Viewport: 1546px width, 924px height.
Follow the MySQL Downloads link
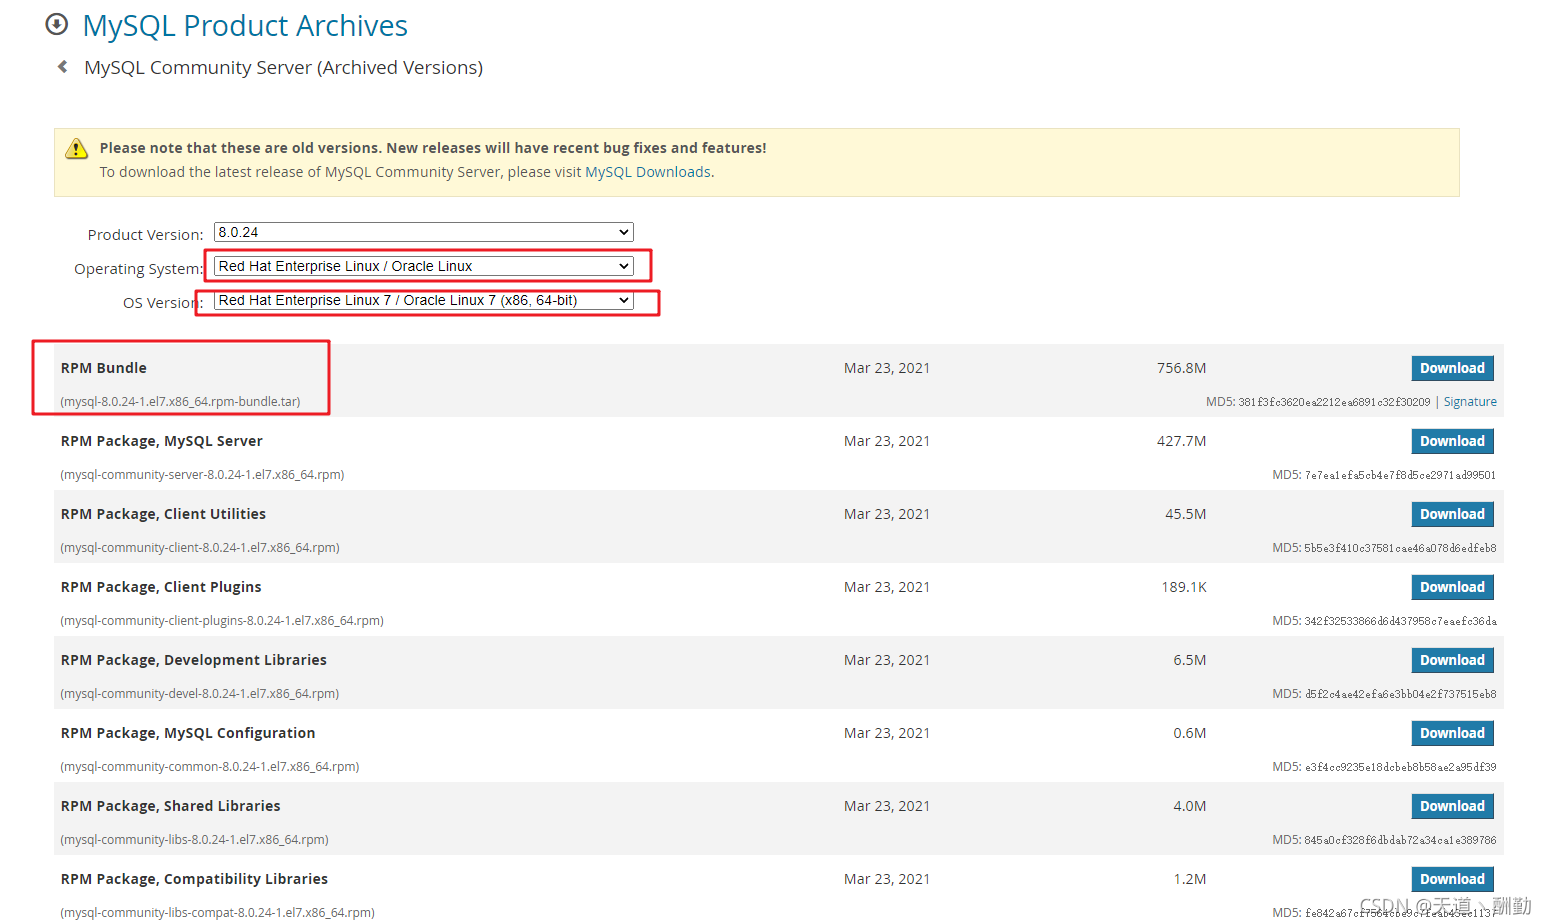[x=648, y=172]
